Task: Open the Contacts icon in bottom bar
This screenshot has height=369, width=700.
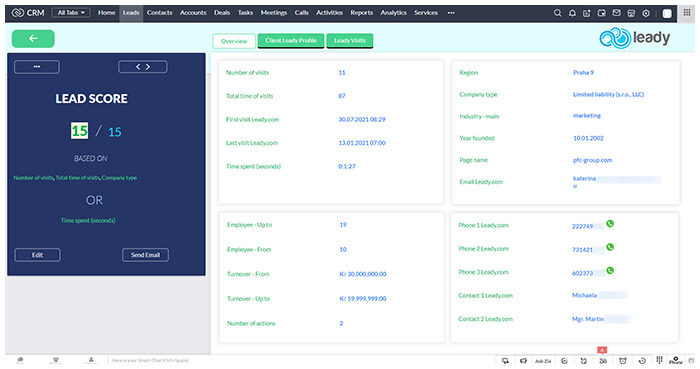Action: [91, 360]
